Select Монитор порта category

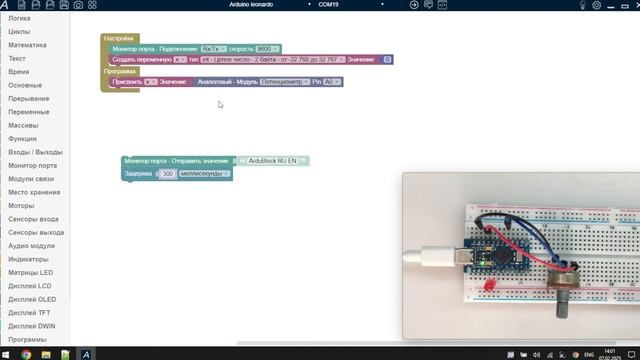32,166
